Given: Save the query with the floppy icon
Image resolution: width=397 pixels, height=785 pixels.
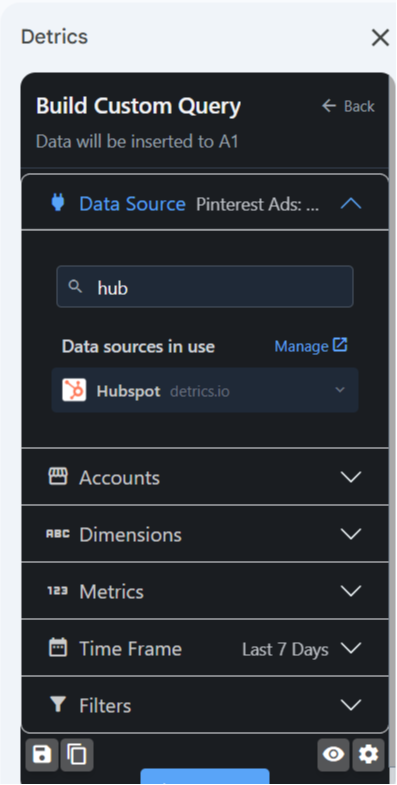Looking at the screenshot, I should (42, 754).
